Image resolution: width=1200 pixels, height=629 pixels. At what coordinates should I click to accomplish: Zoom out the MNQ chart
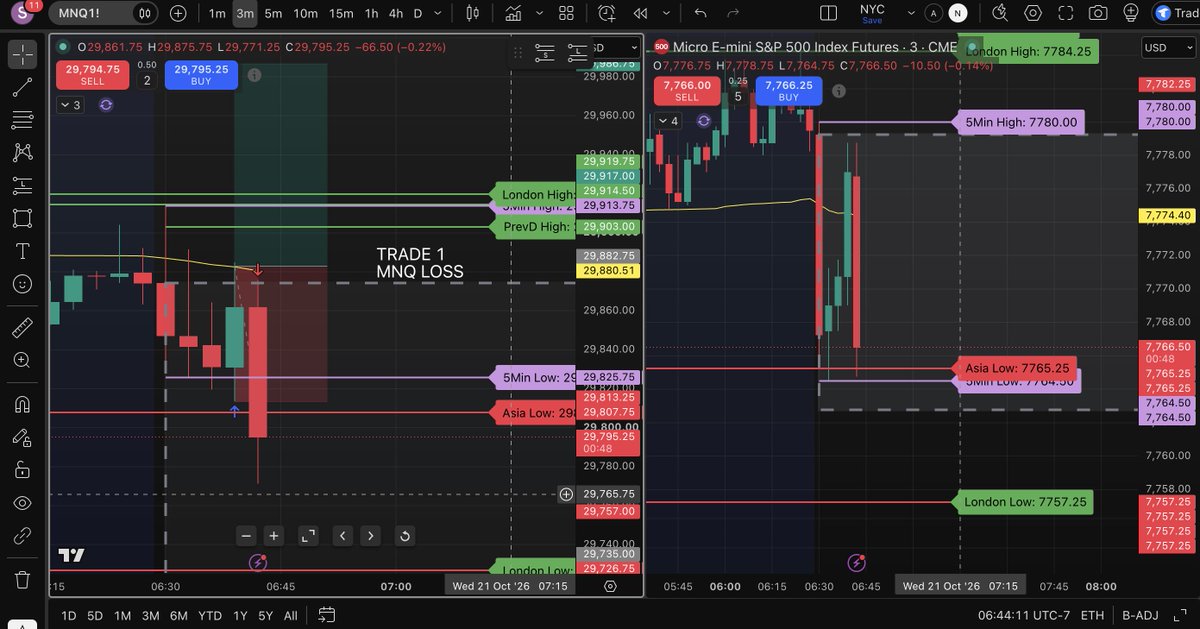click(247, 536)
